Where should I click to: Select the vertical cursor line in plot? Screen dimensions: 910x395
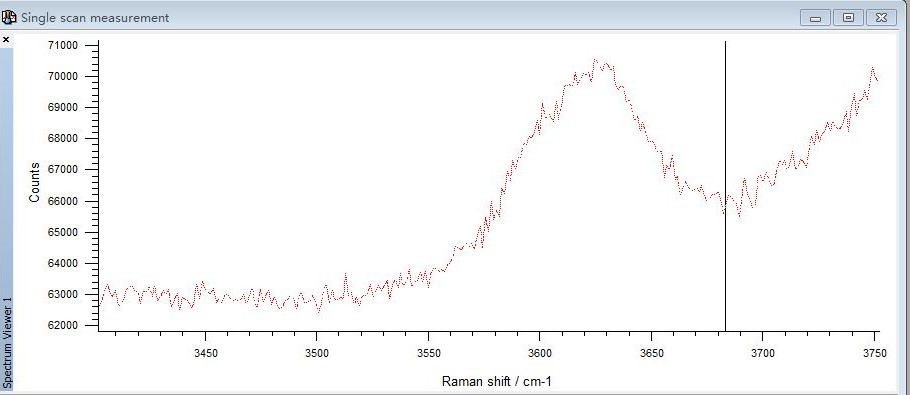click(x=725, y=186)
